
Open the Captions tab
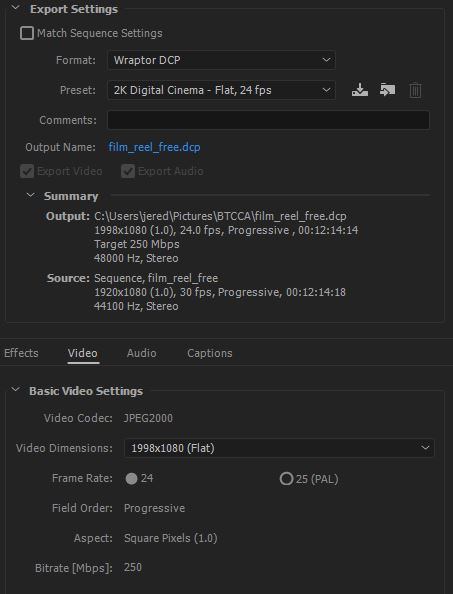tap(210, 353)
